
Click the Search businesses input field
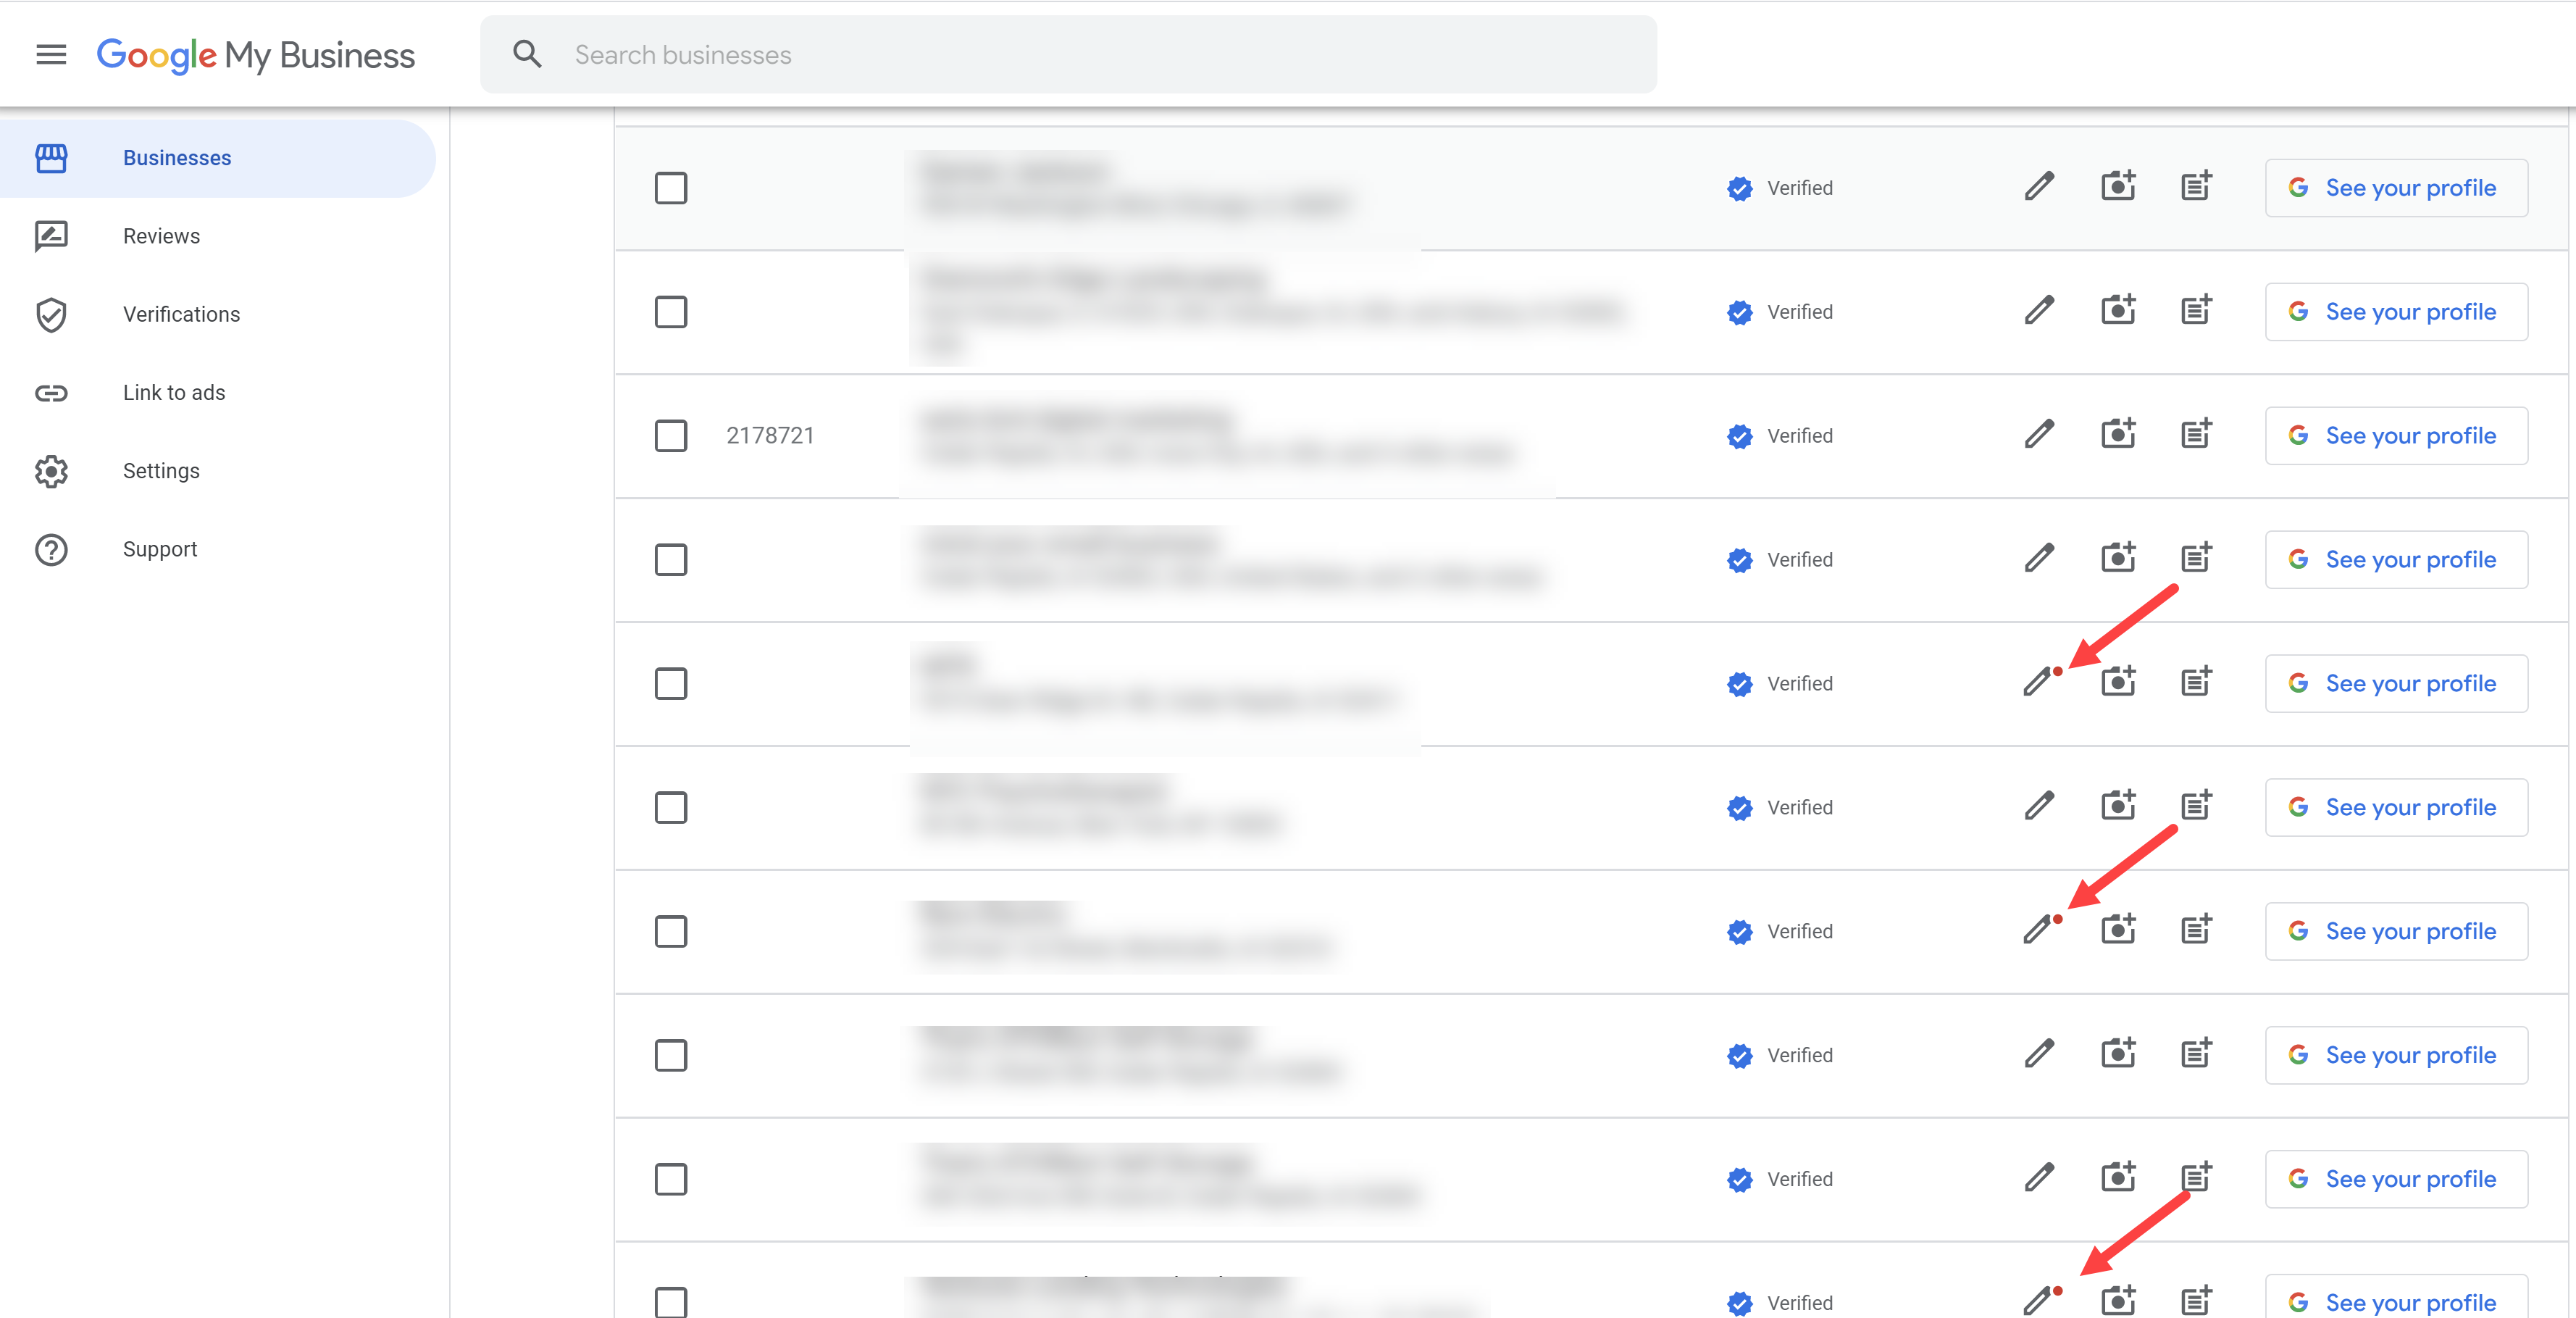coord(1066,54)
